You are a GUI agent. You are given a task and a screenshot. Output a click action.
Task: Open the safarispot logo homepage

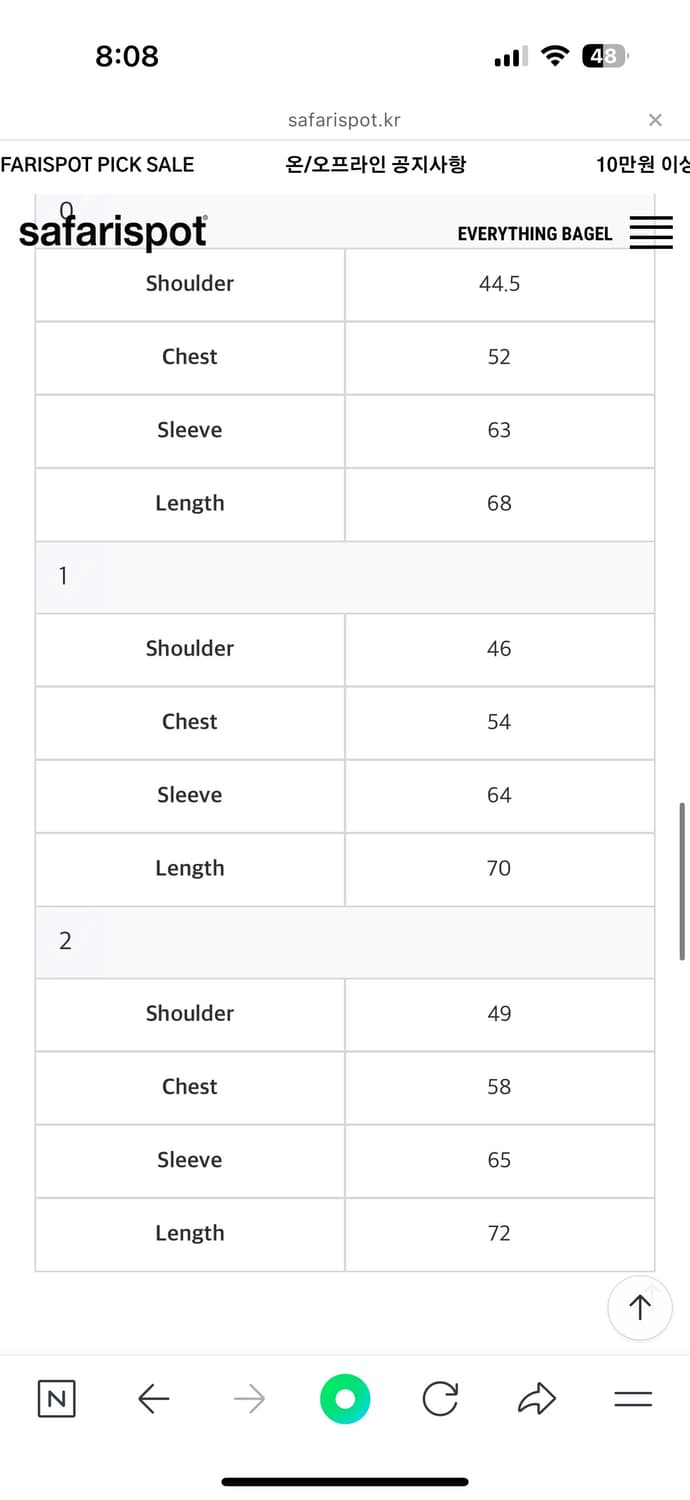(113, 232)
